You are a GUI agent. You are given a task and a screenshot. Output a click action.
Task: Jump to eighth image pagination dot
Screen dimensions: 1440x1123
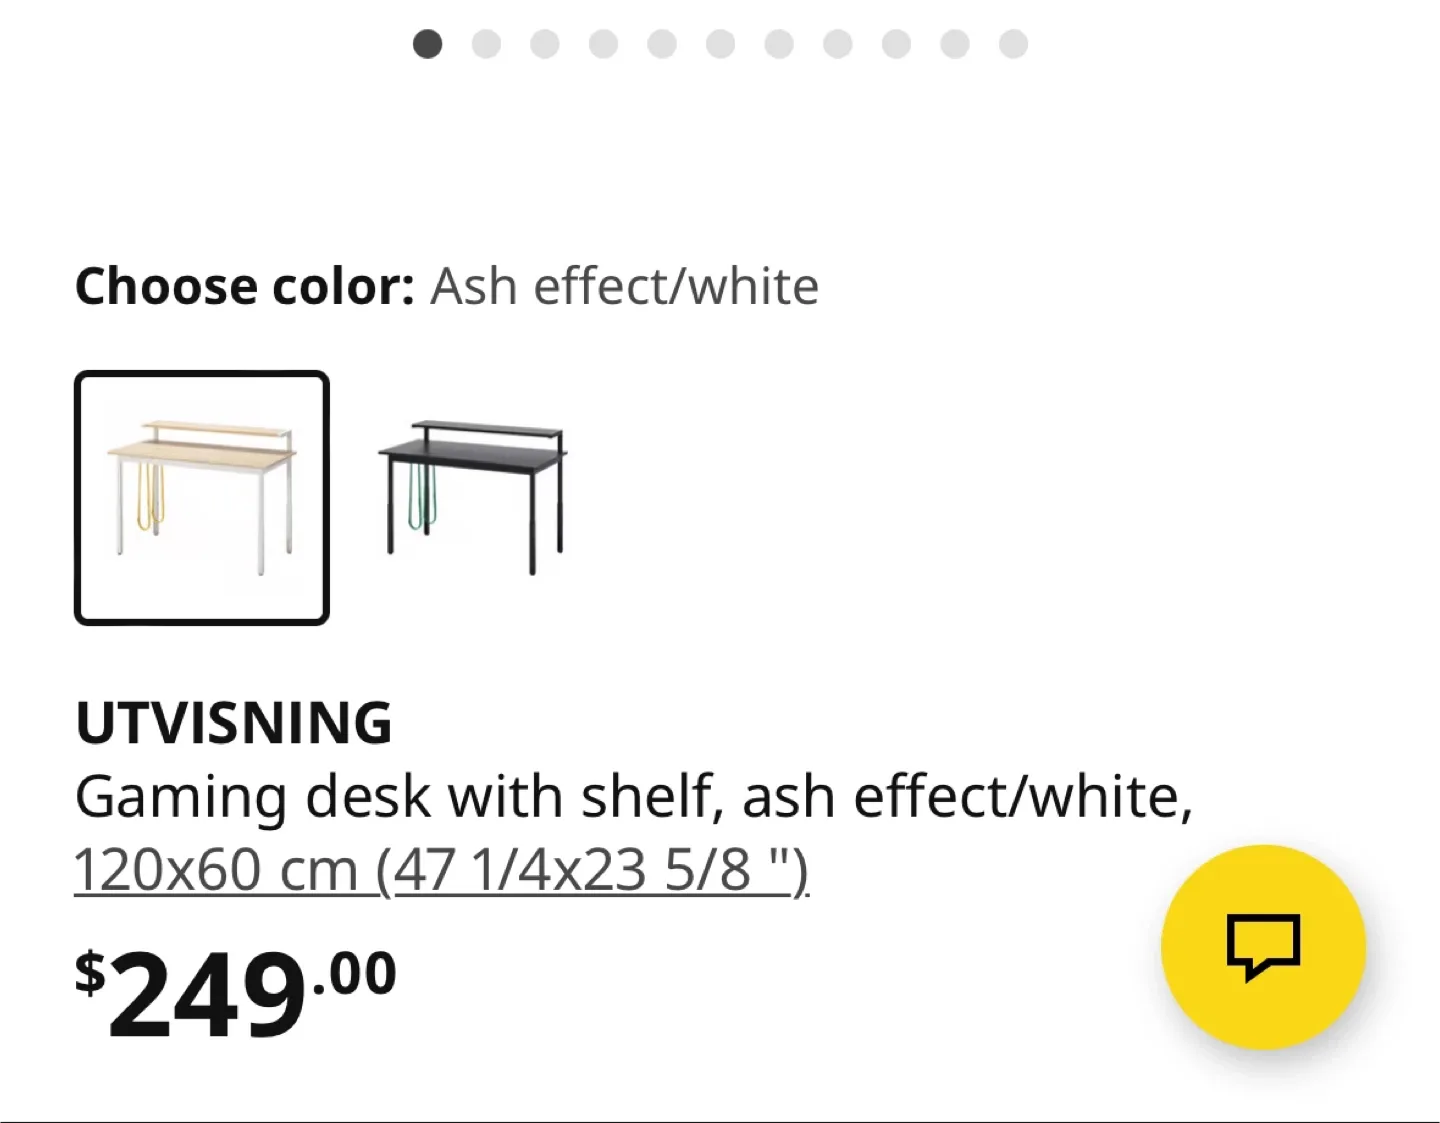coord(837,44)
